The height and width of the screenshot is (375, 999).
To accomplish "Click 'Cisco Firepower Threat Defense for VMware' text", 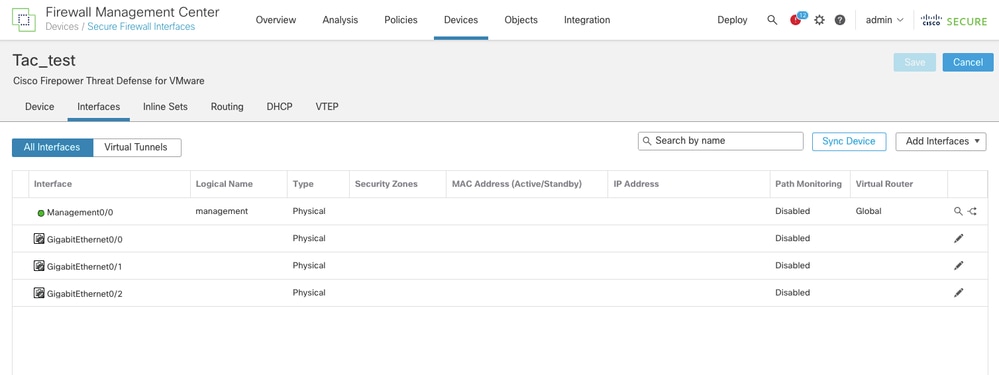I will pos(108,81).
